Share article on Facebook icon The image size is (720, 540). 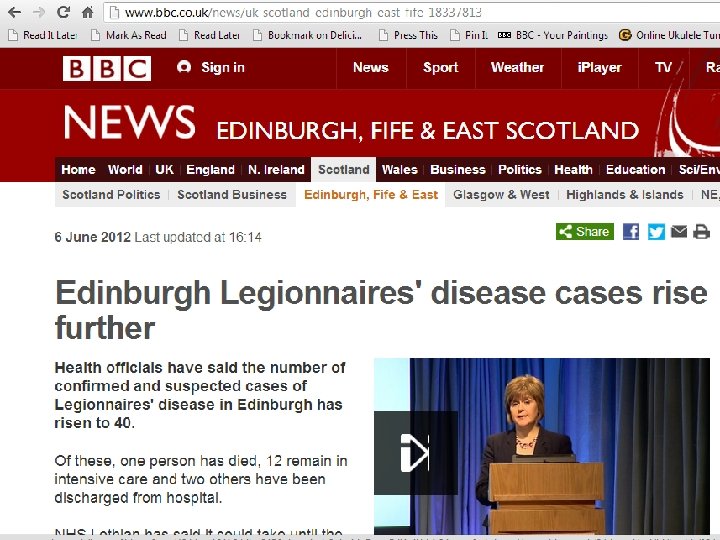coord(631,231)
